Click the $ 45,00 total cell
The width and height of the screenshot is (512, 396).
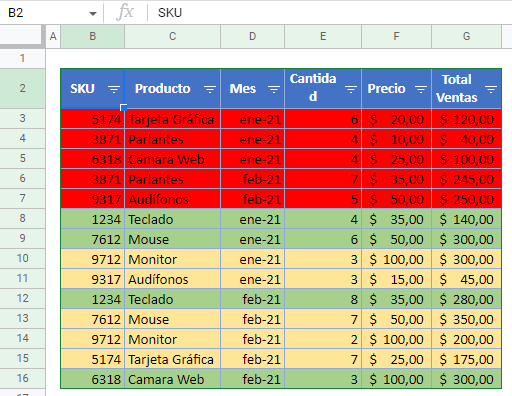coord(466,279)
